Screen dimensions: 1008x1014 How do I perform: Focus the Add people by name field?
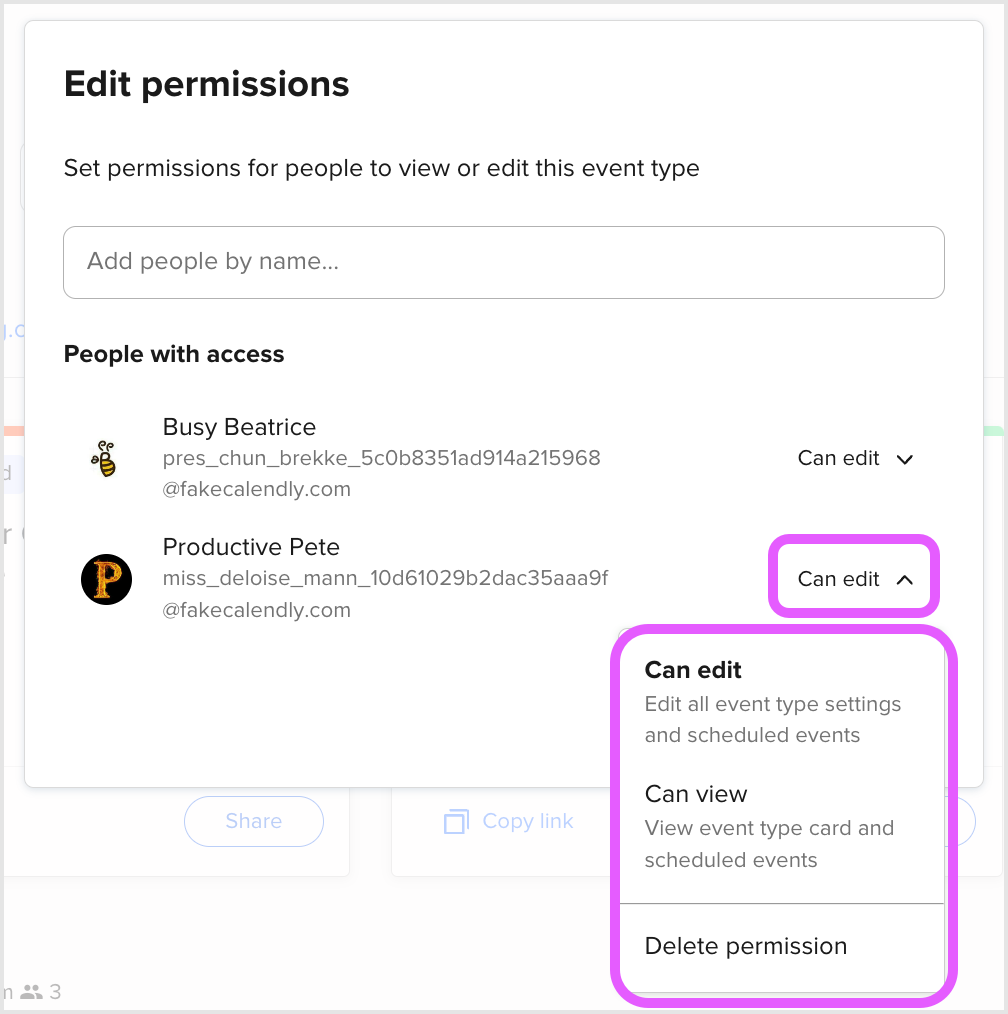(x=503, y=262)
